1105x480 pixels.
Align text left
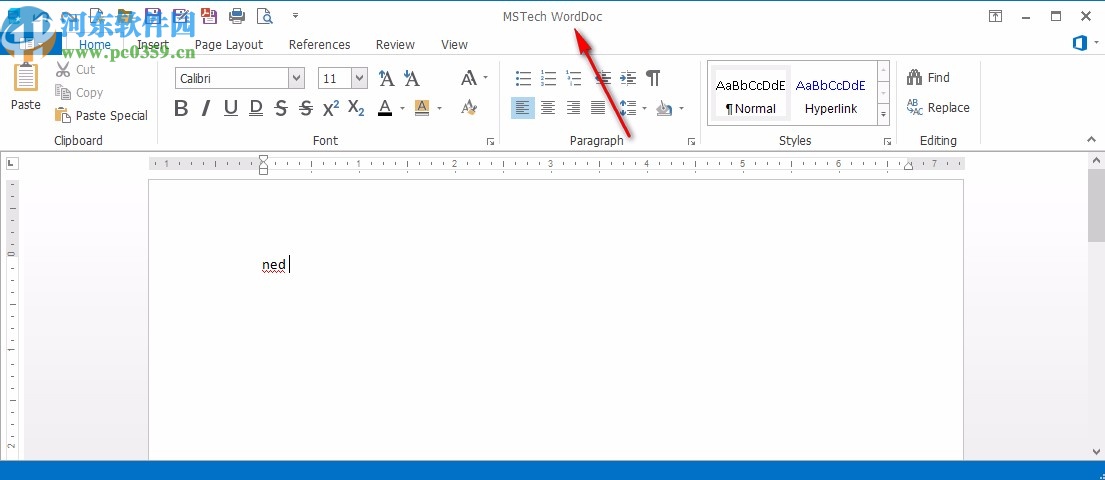[522, 108]
